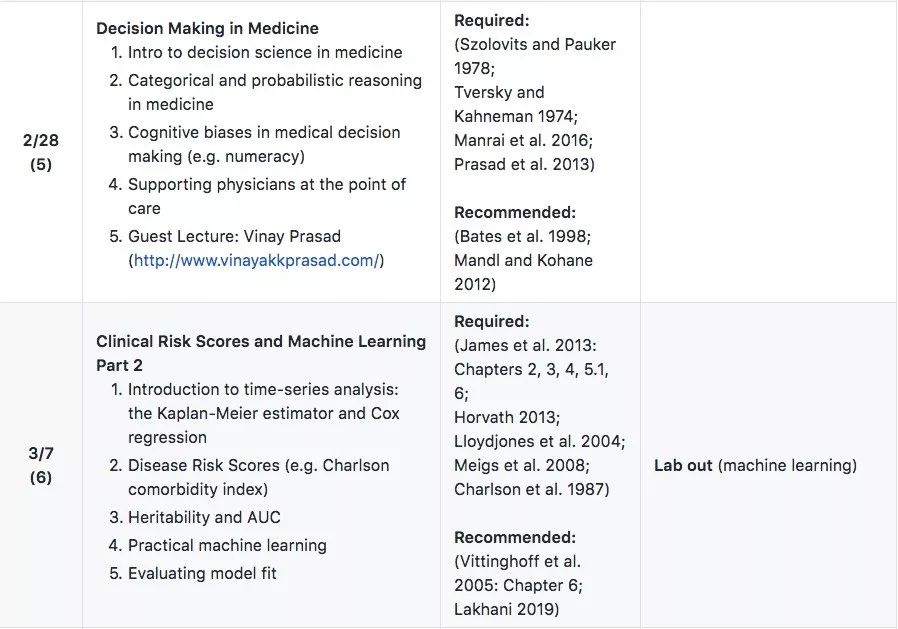Click the Prasad et al. 2013 citation
The height and width of the screenshot is (629, 898).
coord(525,164)
